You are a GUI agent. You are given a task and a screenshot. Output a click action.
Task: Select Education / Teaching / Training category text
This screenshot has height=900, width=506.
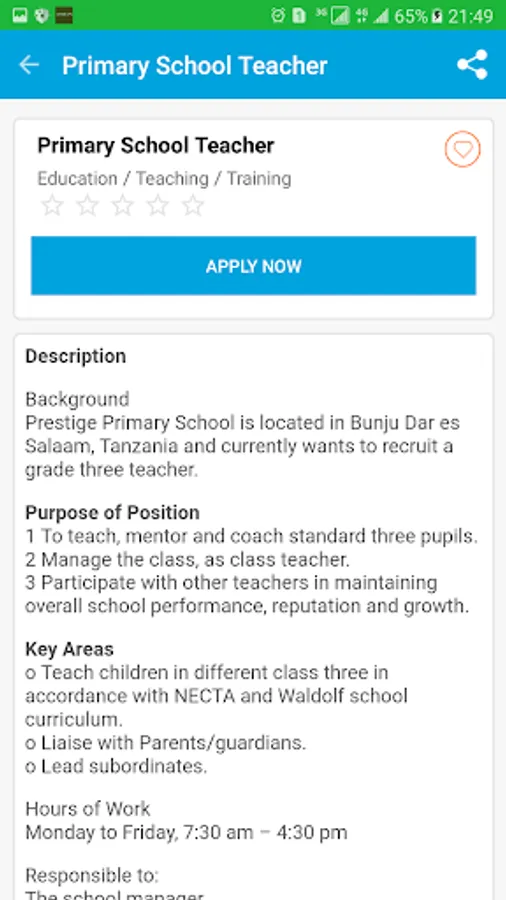[164, 179]
